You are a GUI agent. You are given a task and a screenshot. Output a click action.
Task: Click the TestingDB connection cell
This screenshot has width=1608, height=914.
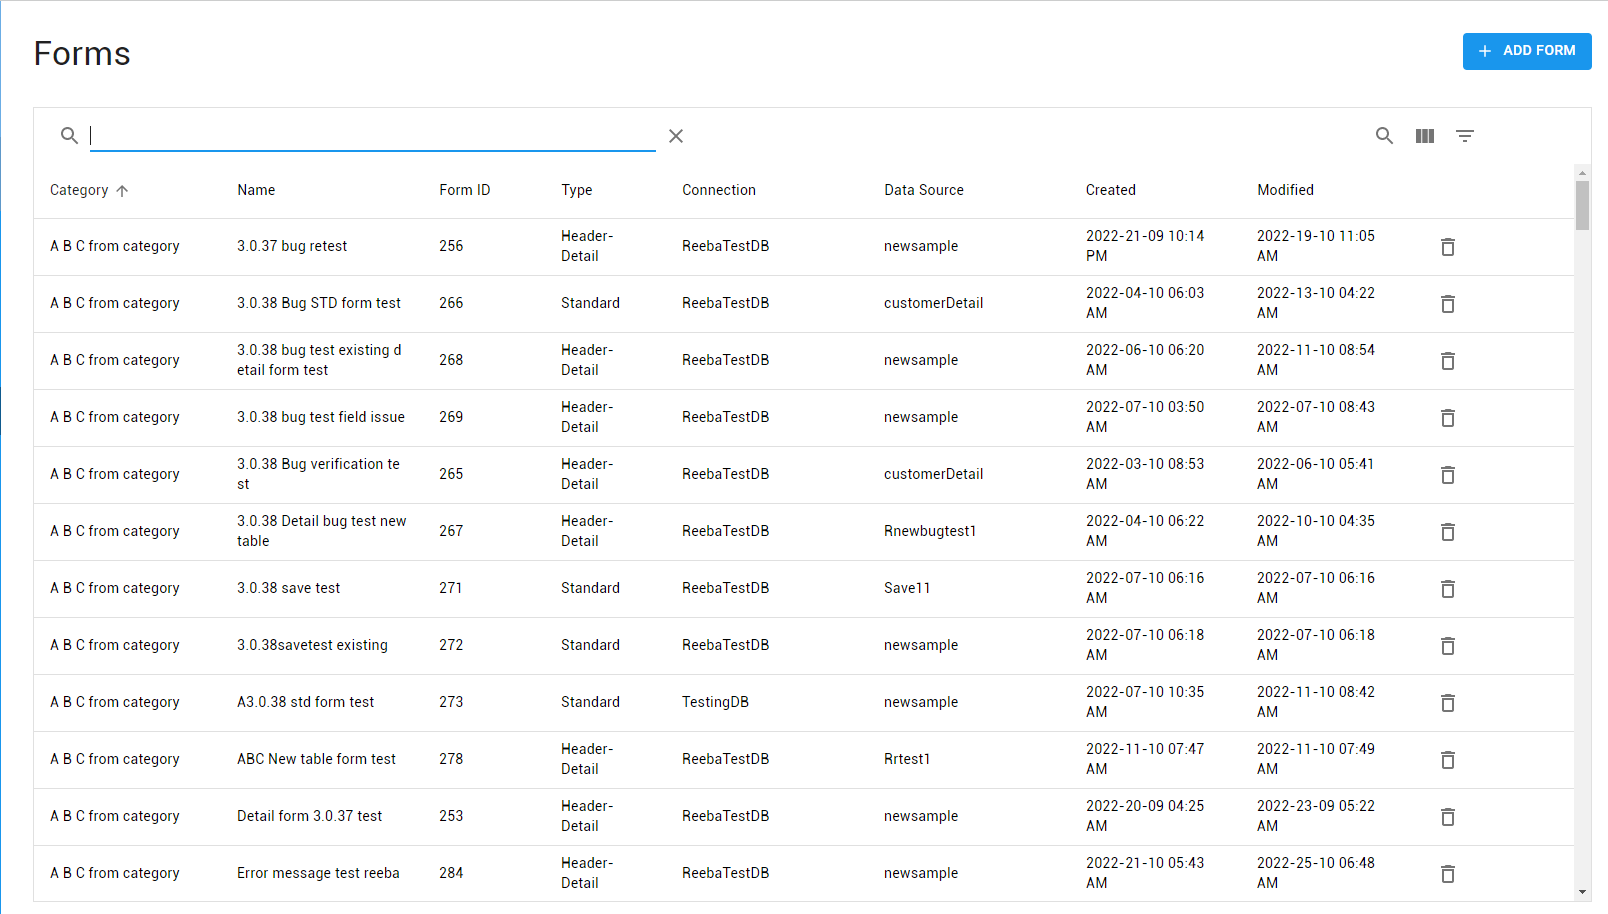click(x=716, y=702)
